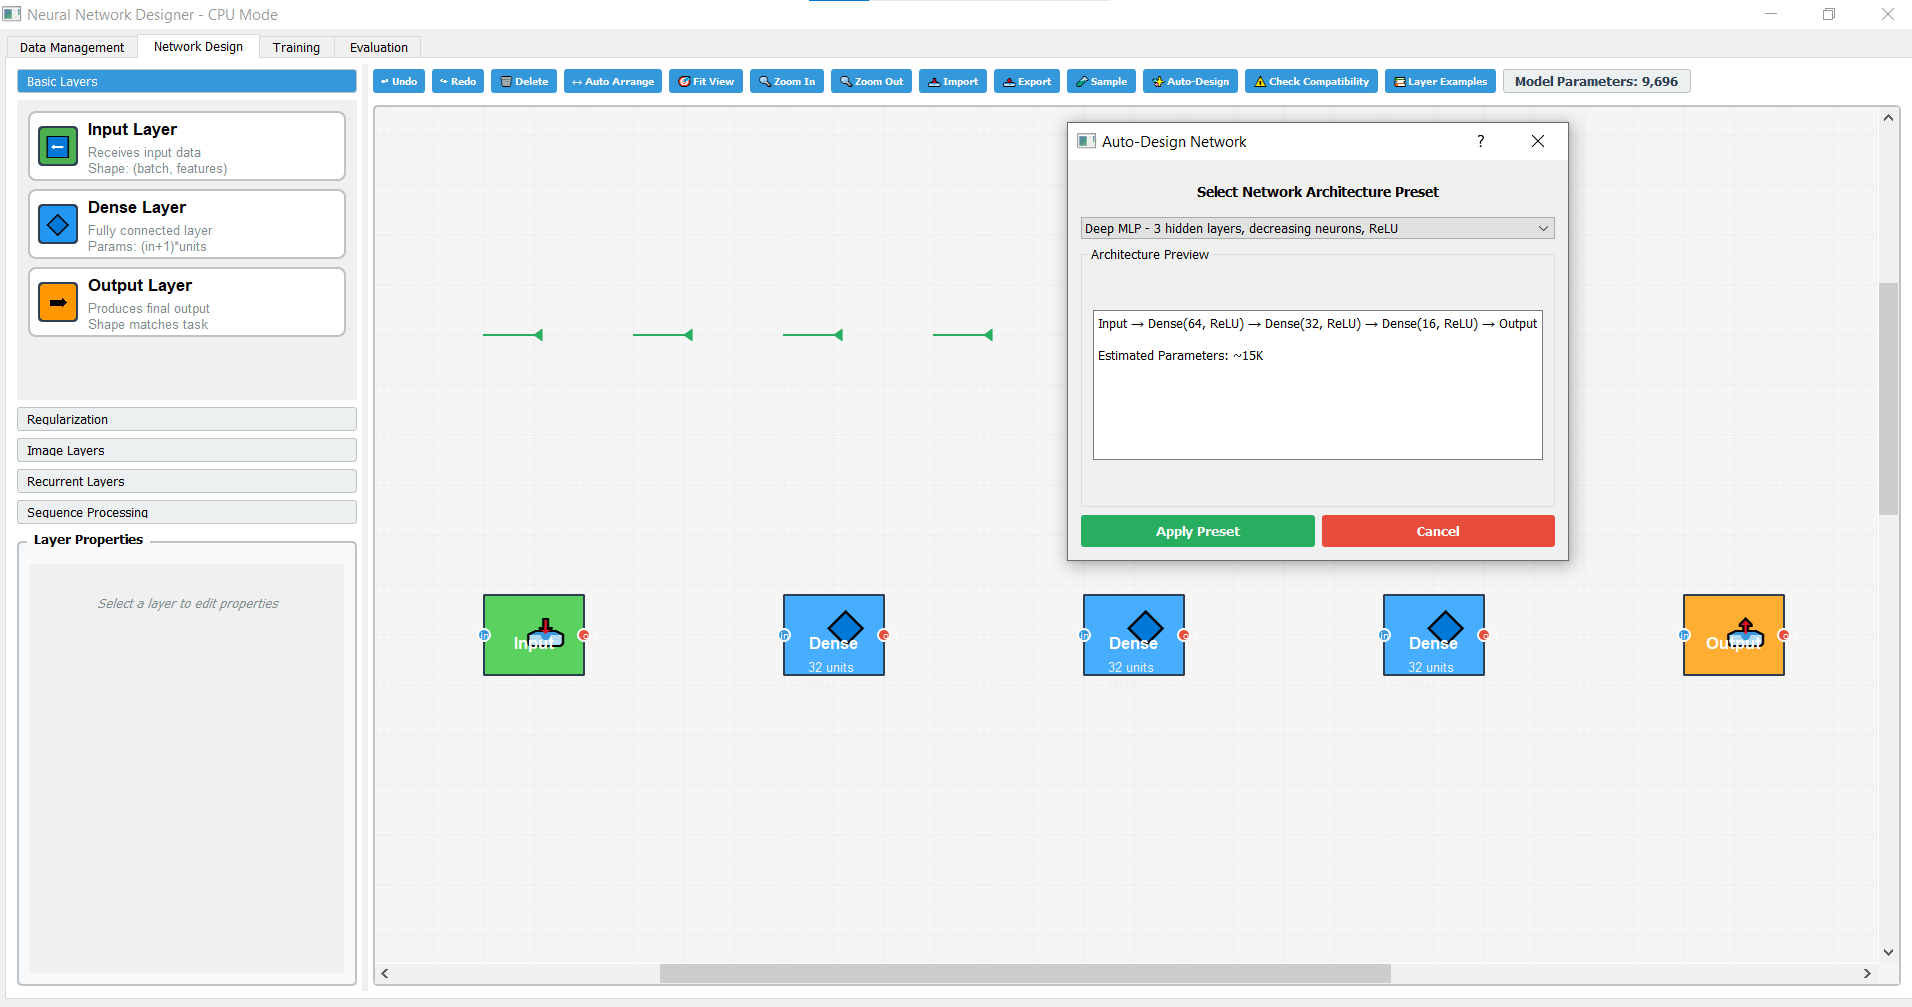Expand the Regularization layer category
1912x1007 pixels.
click(x=187, y=419)
